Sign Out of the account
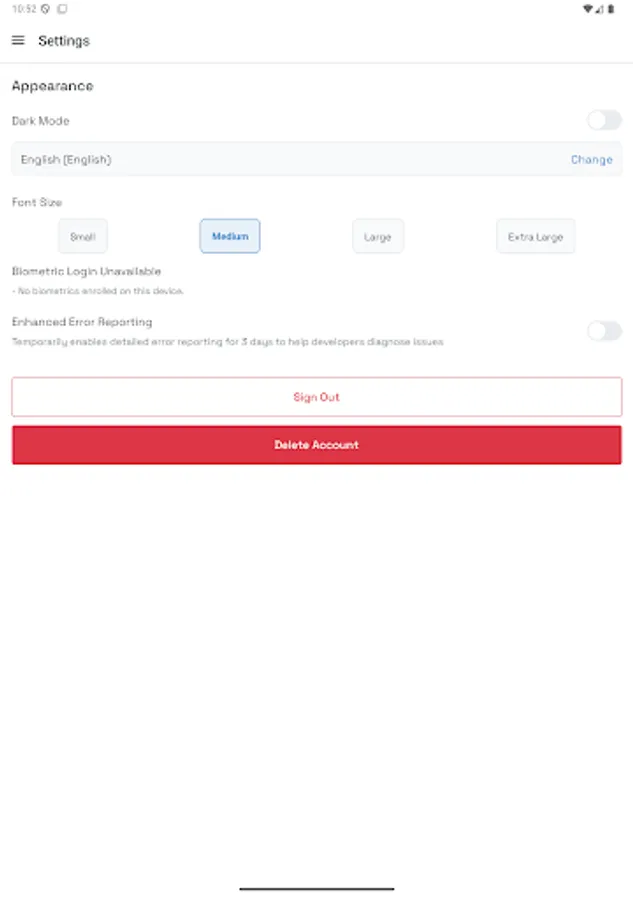This screenshot has width=633, height=900. (316, 396)
